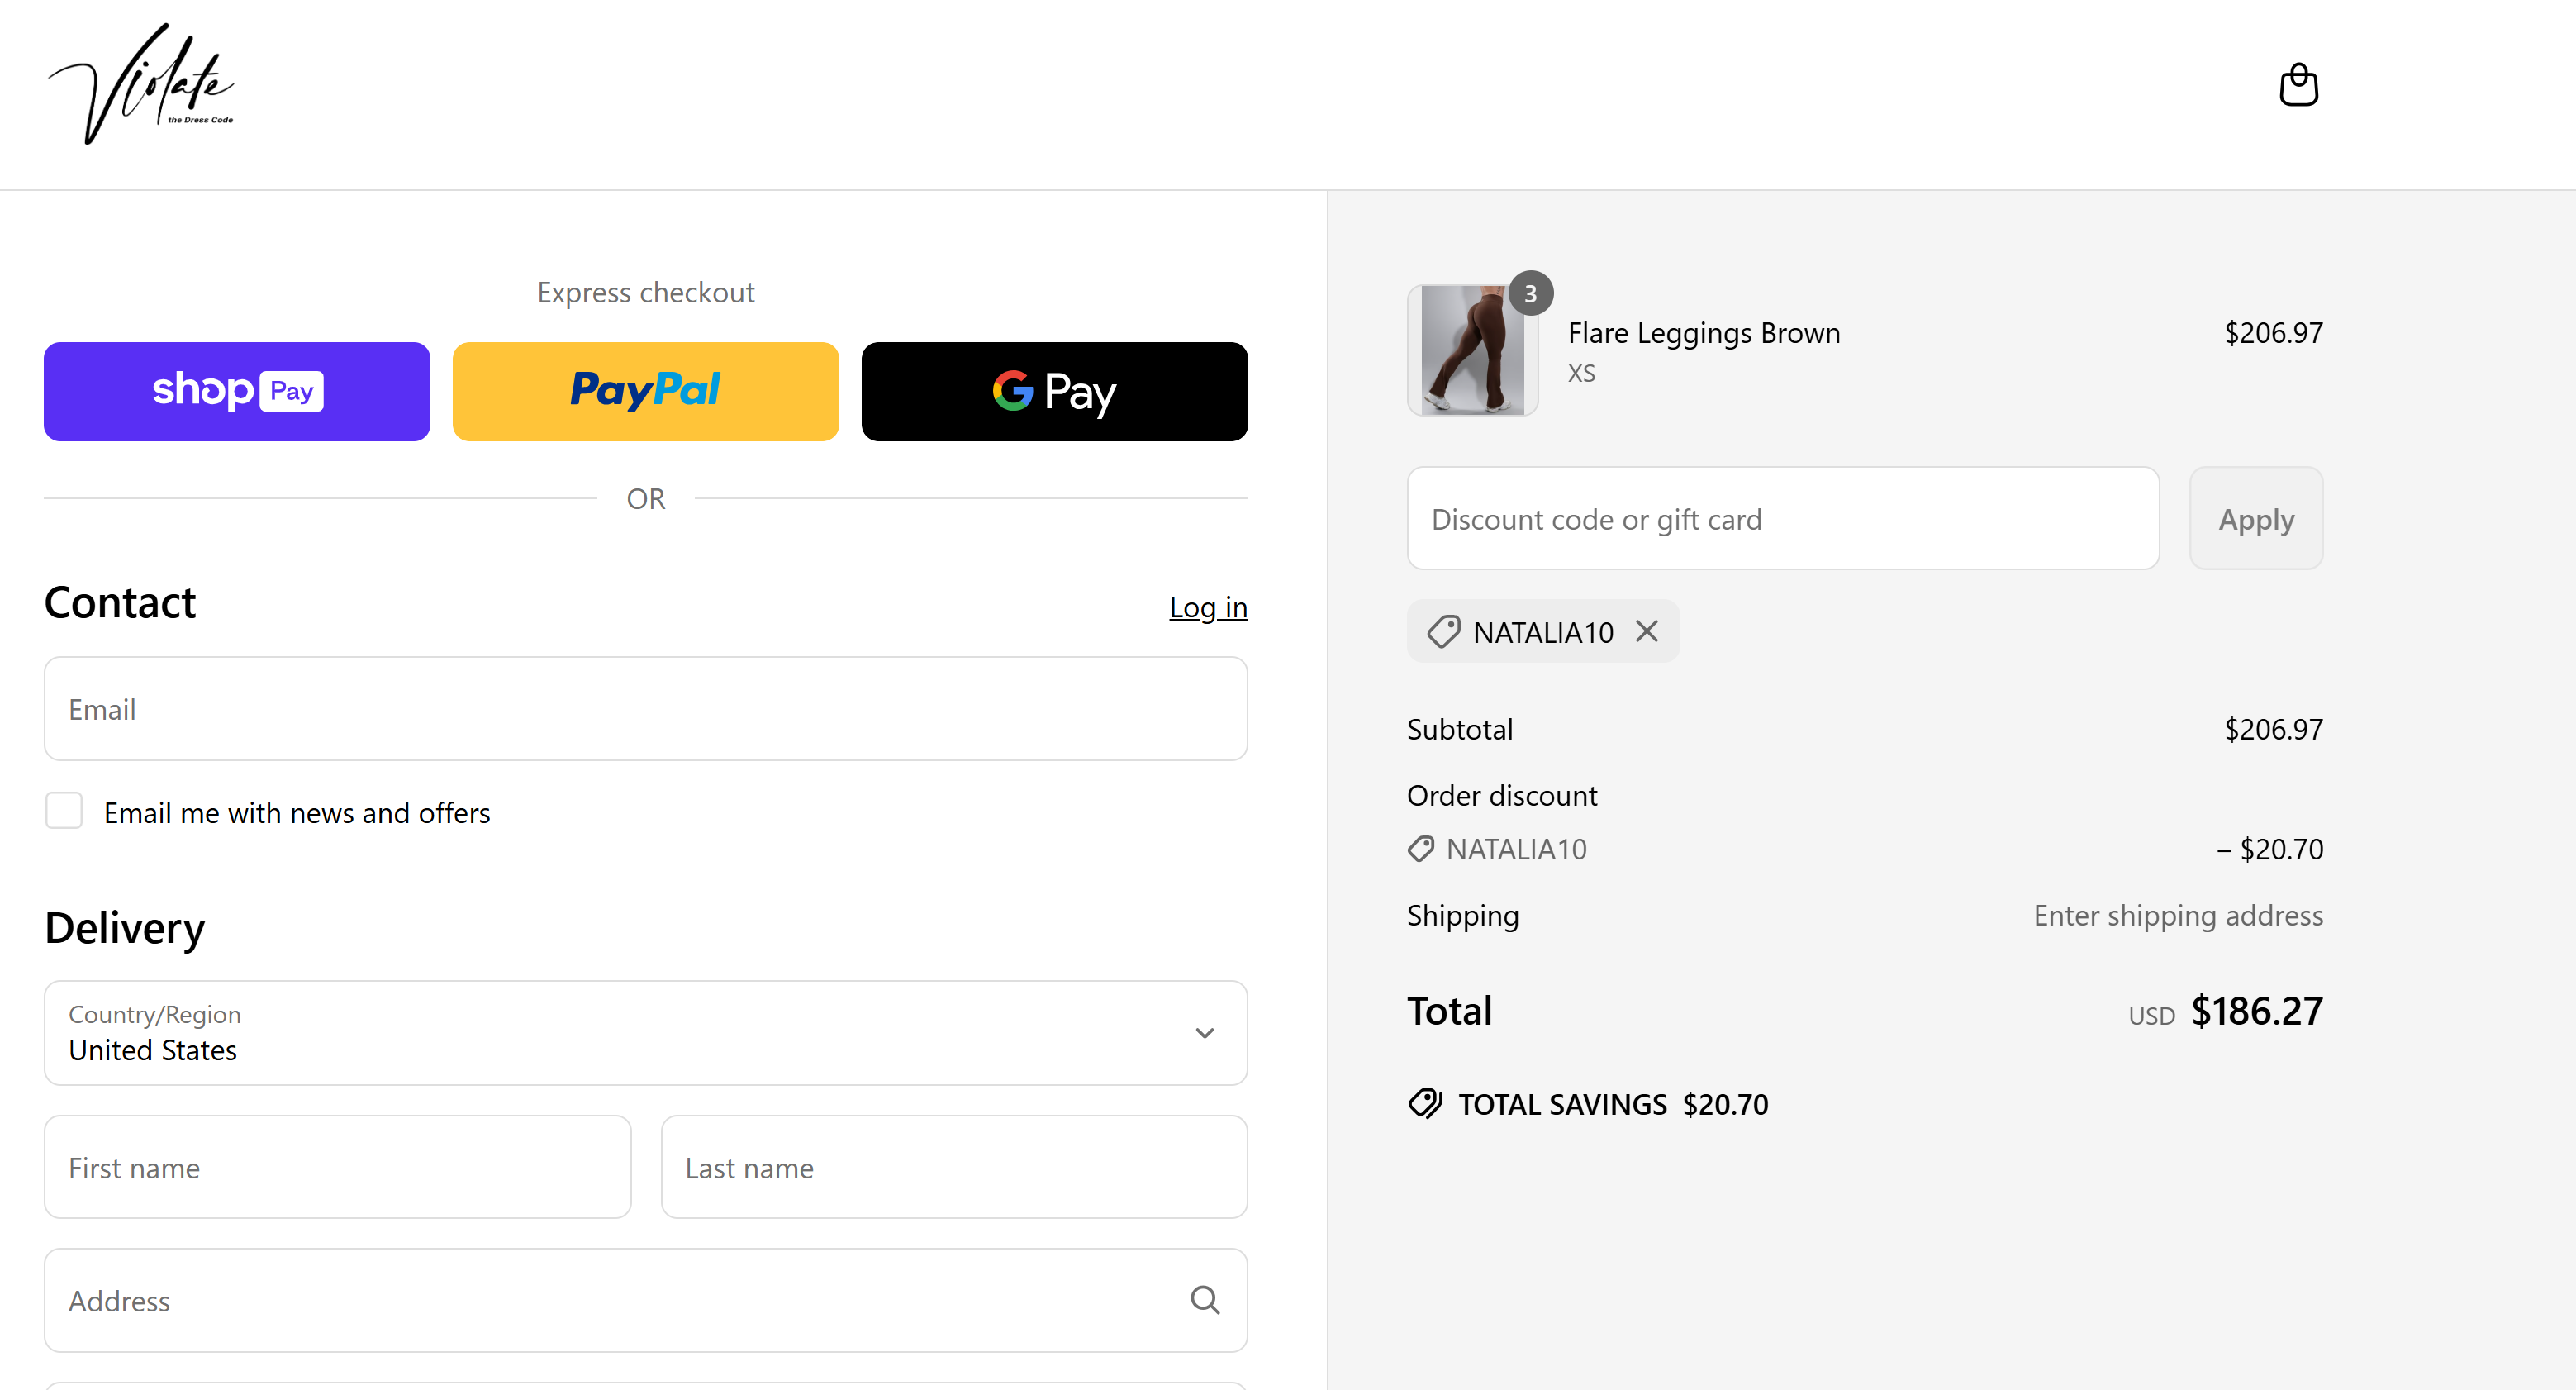Click the Contact section heading

tap(120, 603)
